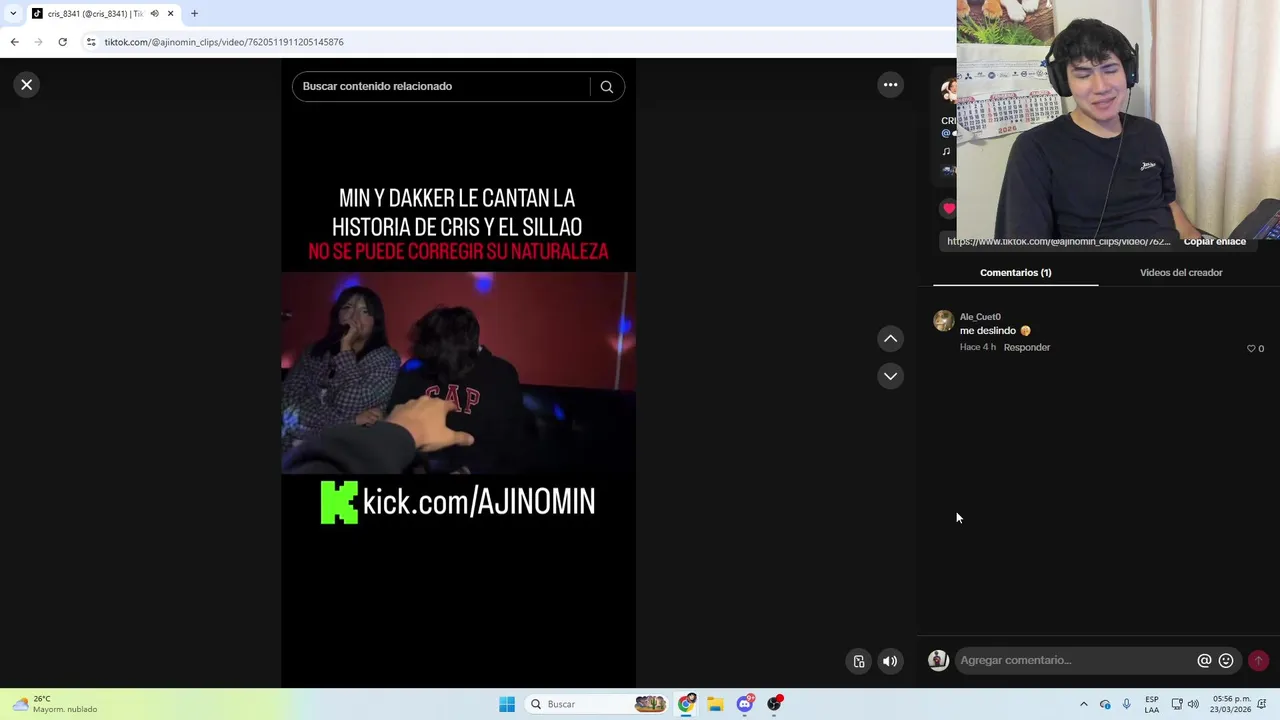Viewport: 1280px width, 720px height.
Task: Open the ESP LAA keyboard language switcher
Action: [x=1152, y=704]
